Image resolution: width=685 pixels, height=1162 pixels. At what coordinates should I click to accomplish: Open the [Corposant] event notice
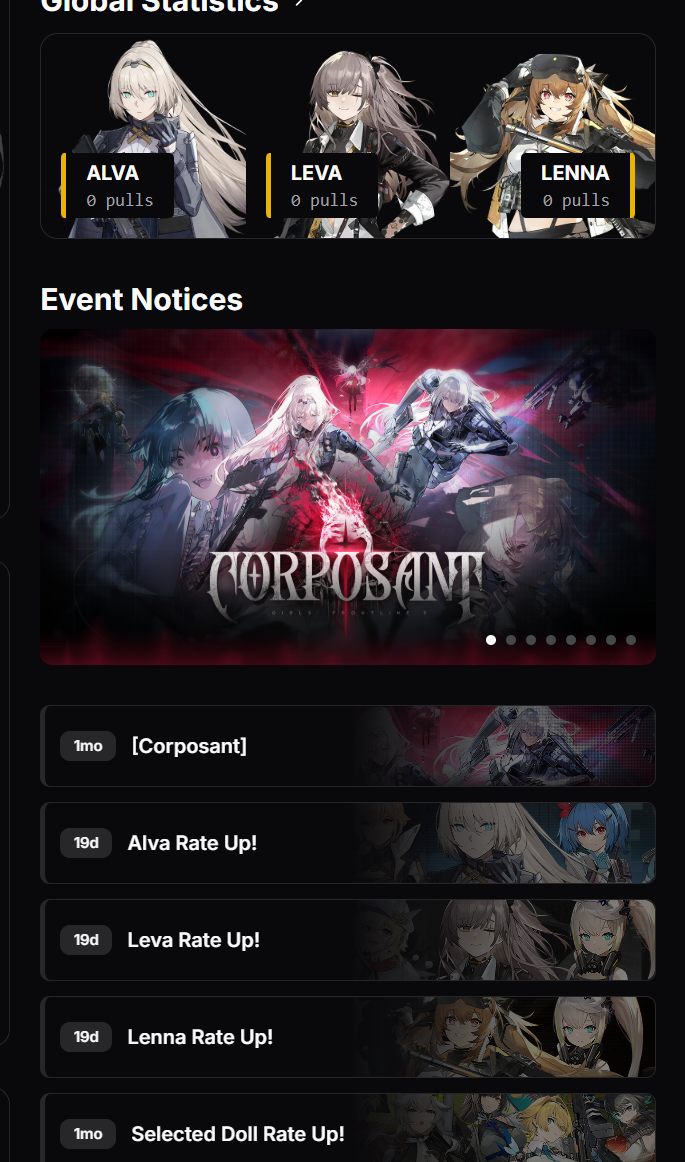pos(348,746)
